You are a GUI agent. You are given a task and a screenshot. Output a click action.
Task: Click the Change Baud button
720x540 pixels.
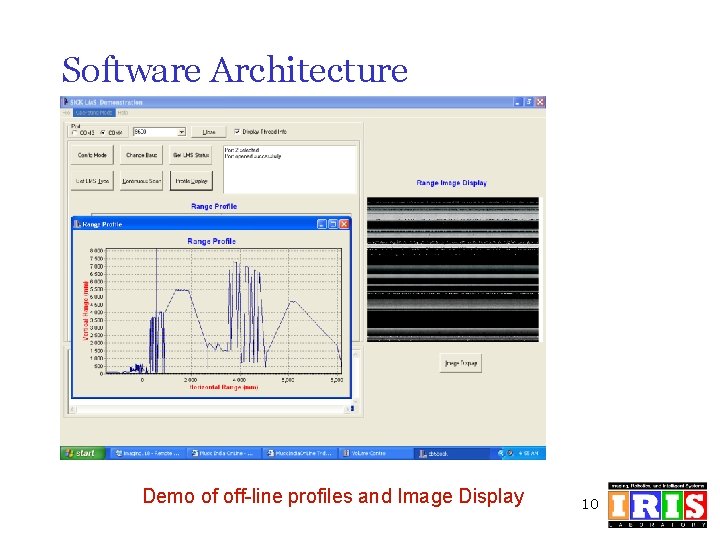(141, 155)
